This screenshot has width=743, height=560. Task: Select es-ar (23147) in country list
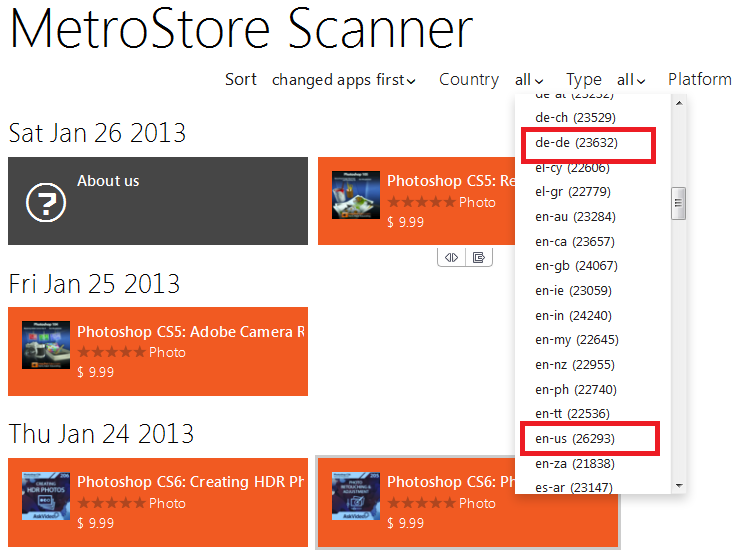[x=574, y=487]
